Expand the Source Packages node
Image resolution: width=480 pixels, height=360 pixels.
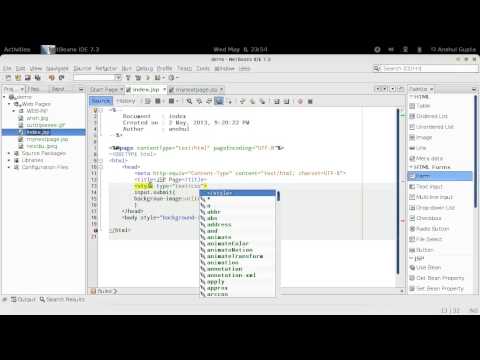point(9,153)
